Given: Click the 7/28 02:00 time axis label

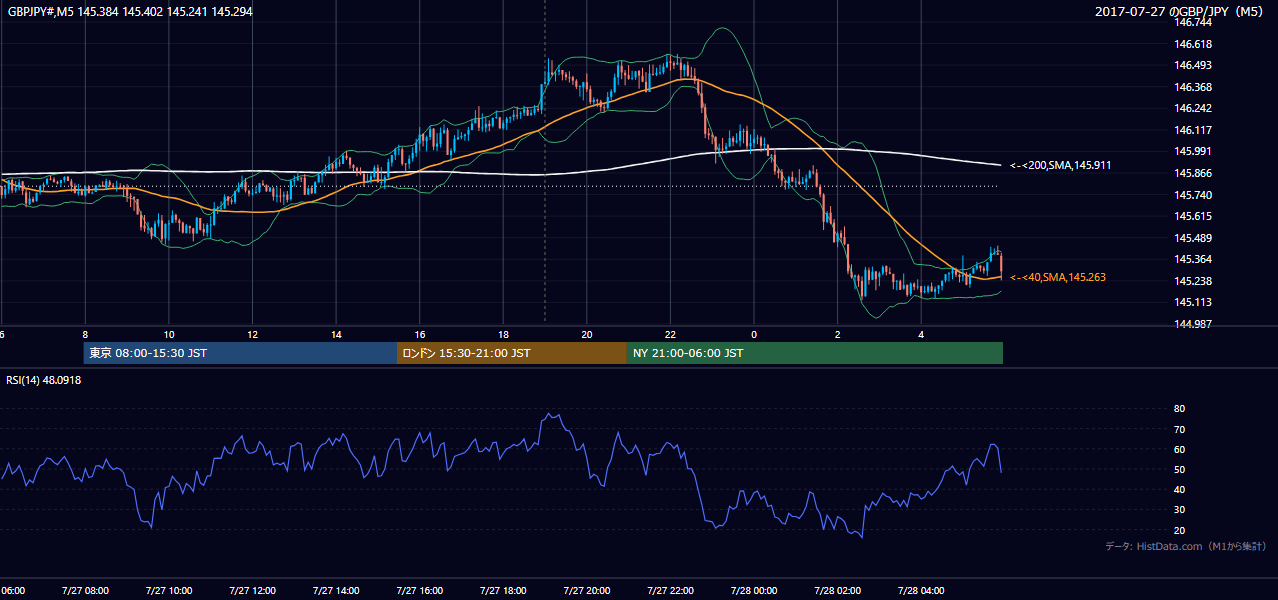Looking at the screenshot, I should tap(837, 590).
